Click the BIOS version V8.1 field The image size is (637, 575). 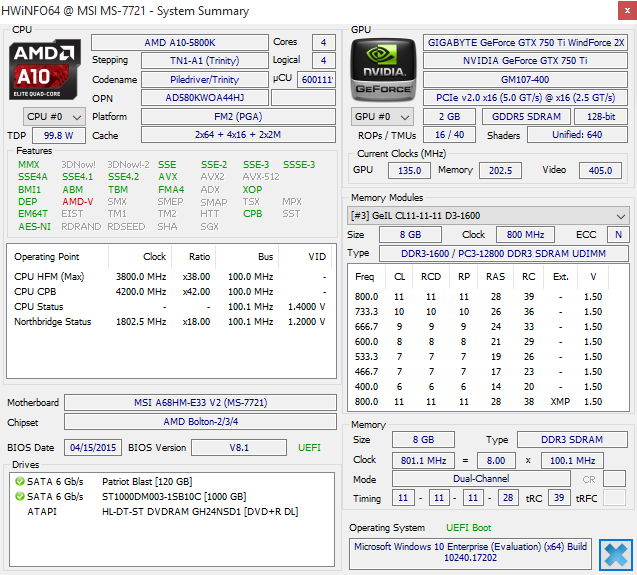tap(239, 448)
